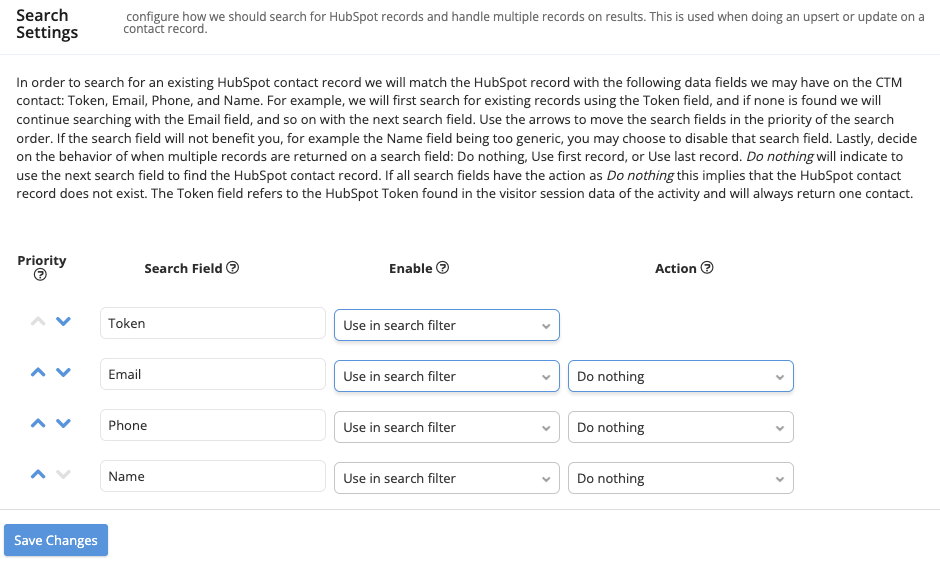Move Email field down in priority
The image size is (940, 569).
tap(63, 373)
